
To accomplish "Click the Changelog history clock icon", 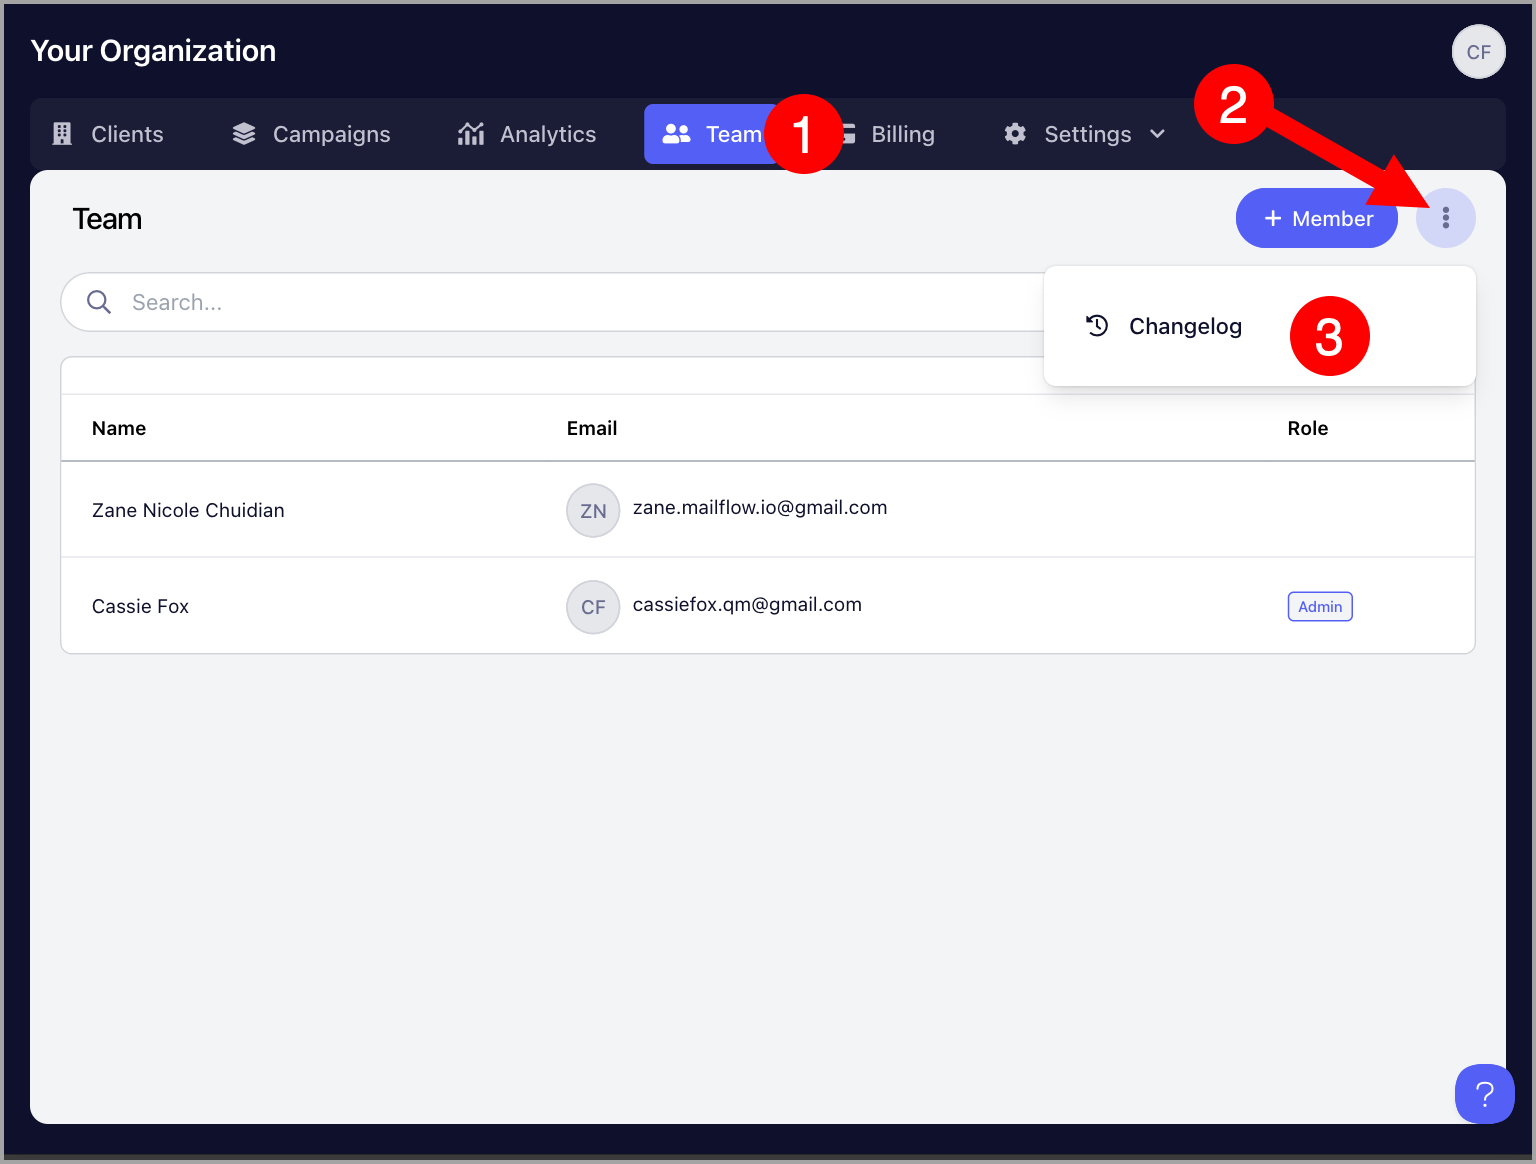I will pyautogui.click(x=1097, y=326).
